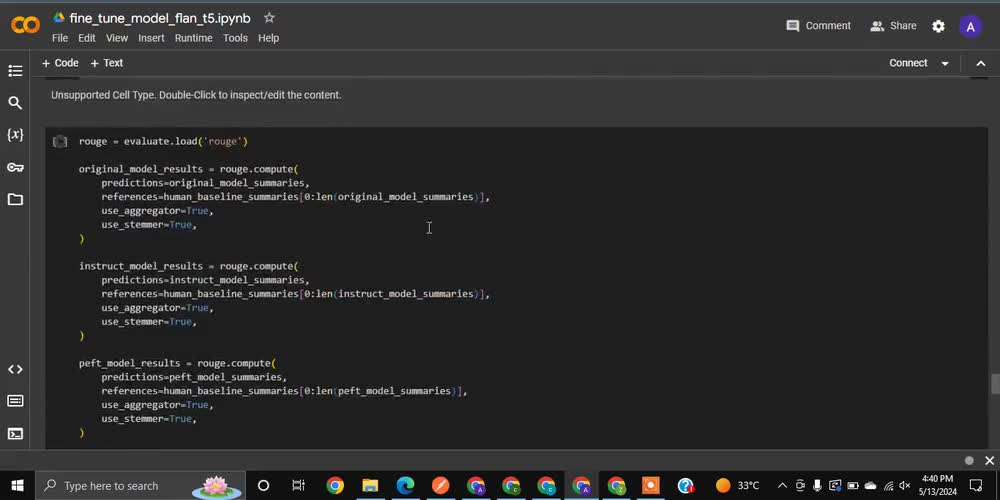Open the clock showing 4:40 PM
This screenshot has height=500, width=1000.
click(937, 485)
